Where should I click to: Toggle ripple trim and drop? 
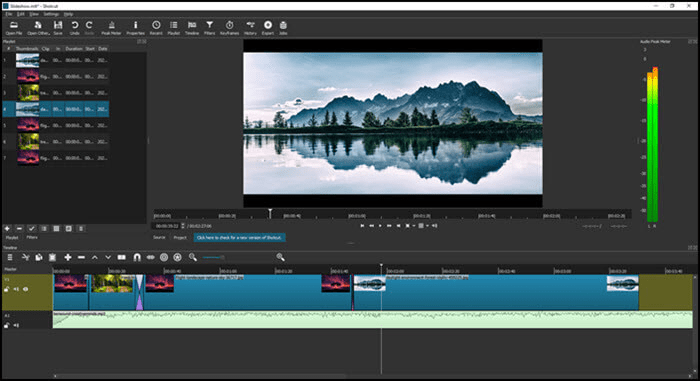click(164, 257)
